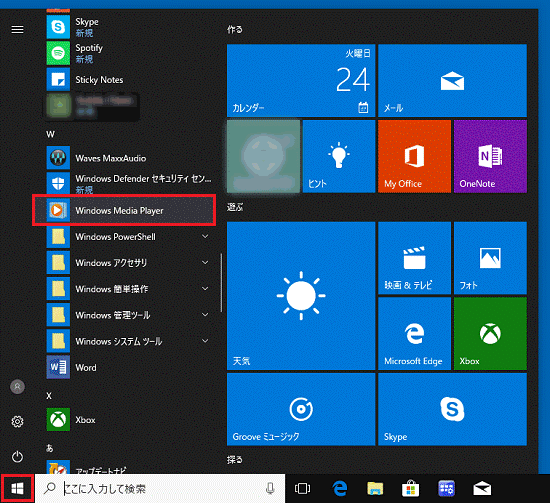
Task: Click the microphone icon in search box
Action: coord(270,488)
